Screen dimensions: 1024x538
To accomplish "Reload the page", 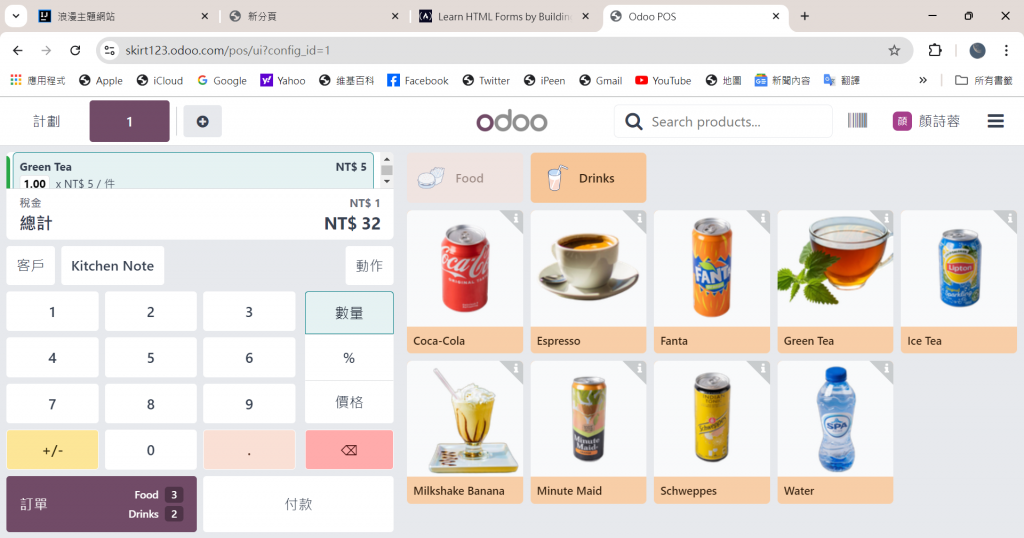I will coord(75,50).
